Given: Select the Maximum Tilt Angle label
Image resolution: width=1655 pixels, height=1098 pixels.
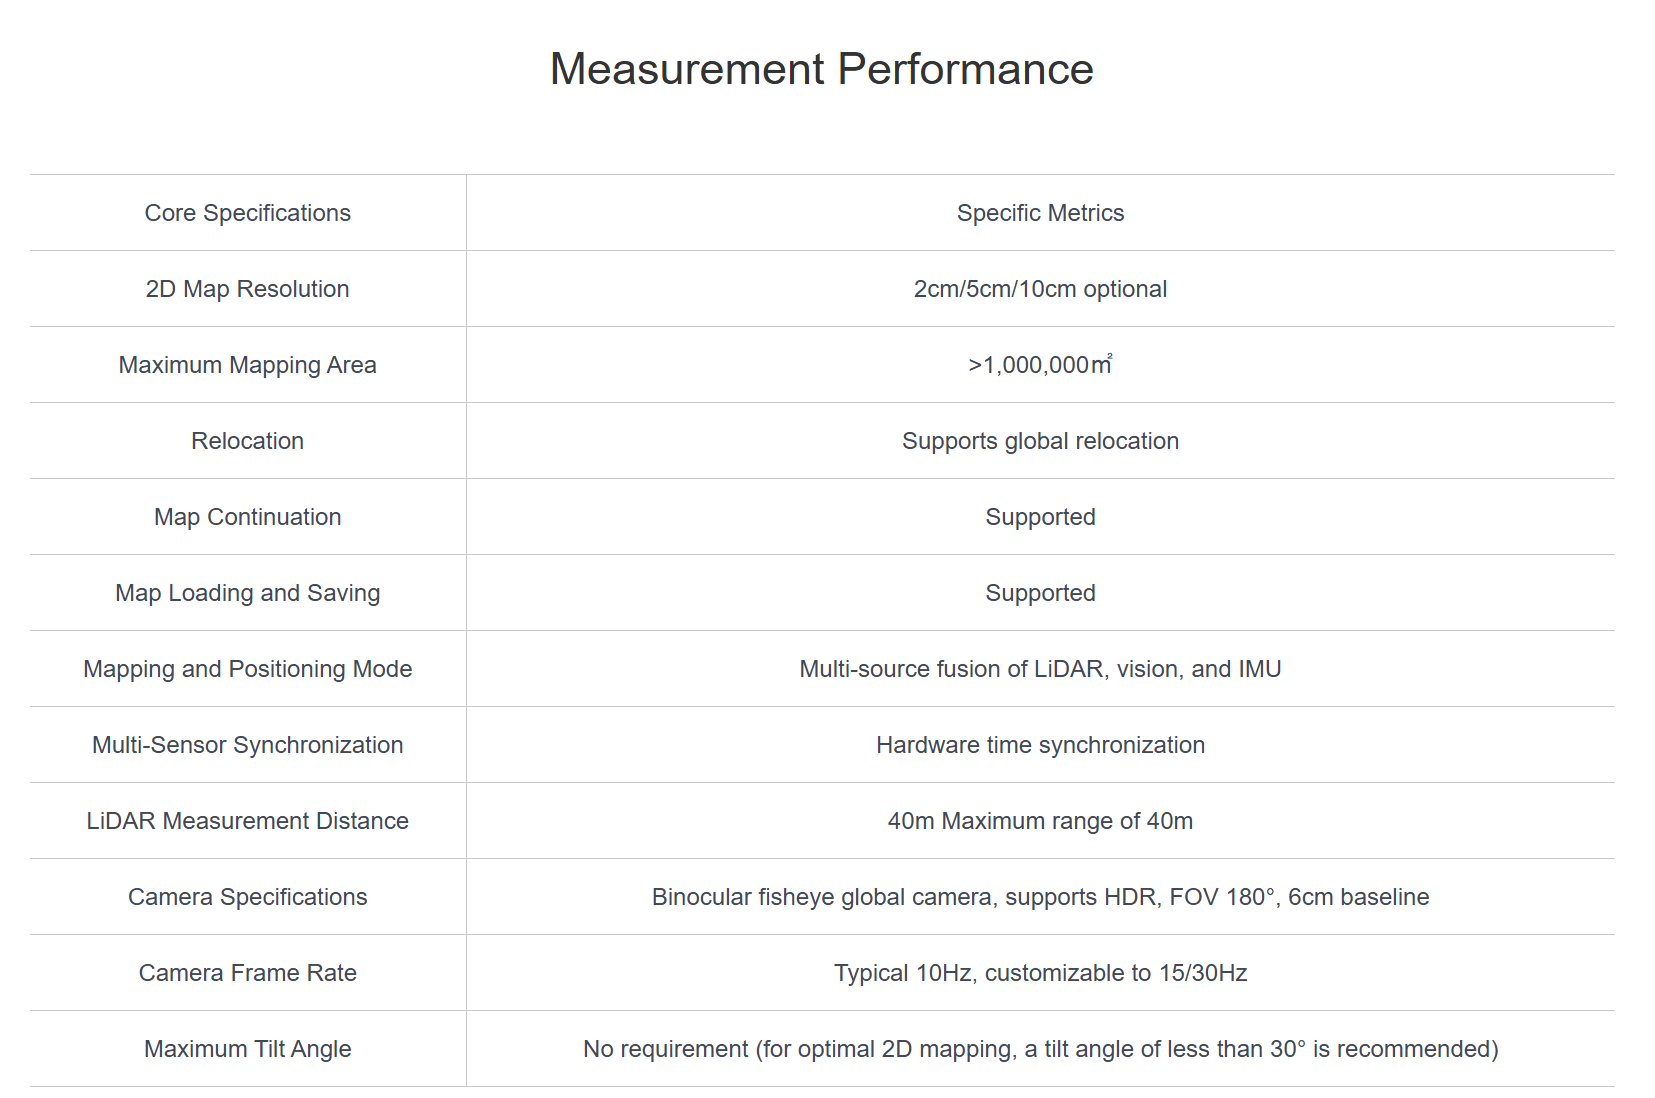Looking at the screenshot, I should 247,1049.
